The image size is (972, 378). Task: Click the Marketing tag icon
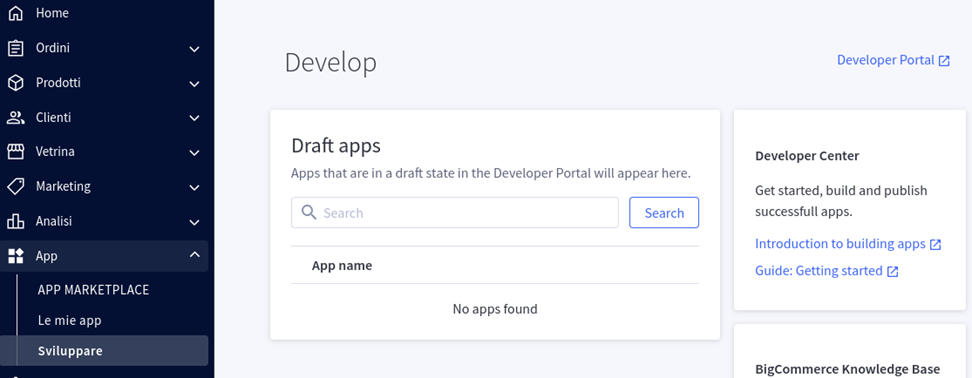[x=15, y=187]
